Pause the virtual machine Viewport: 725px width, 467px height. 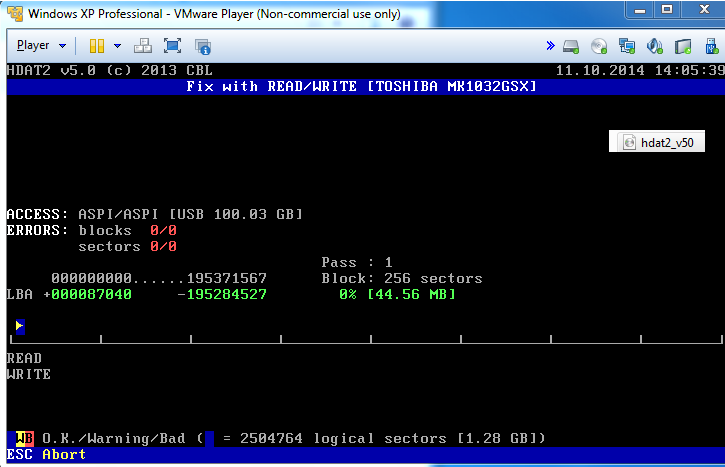click(x=97, y=46)
